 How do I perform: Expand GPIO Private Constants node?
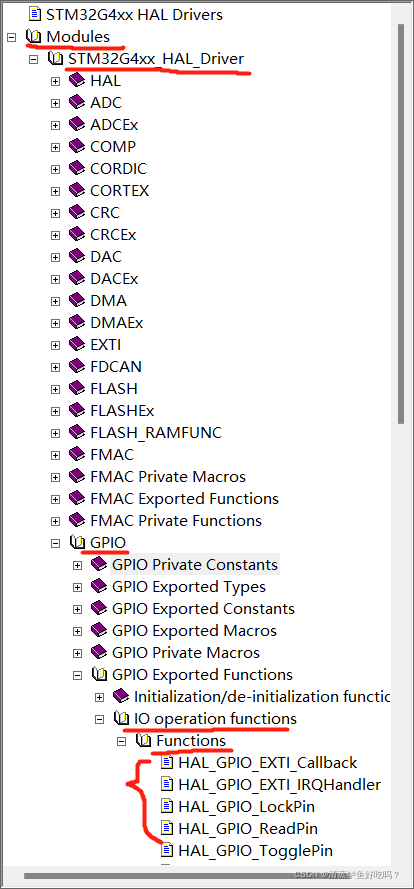click(x=77, y=565)
